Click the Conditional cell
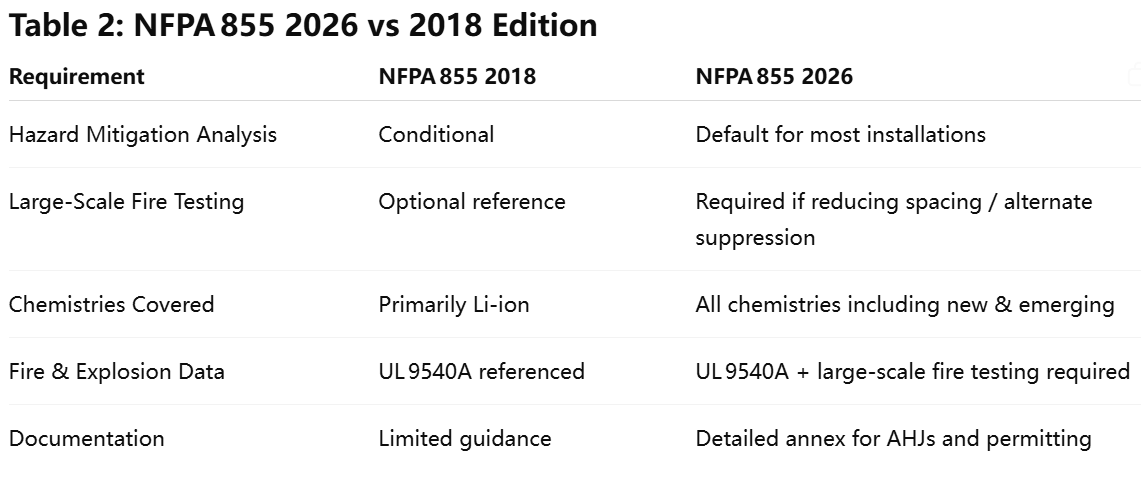The image size is (1141, 484). point(436,134)
